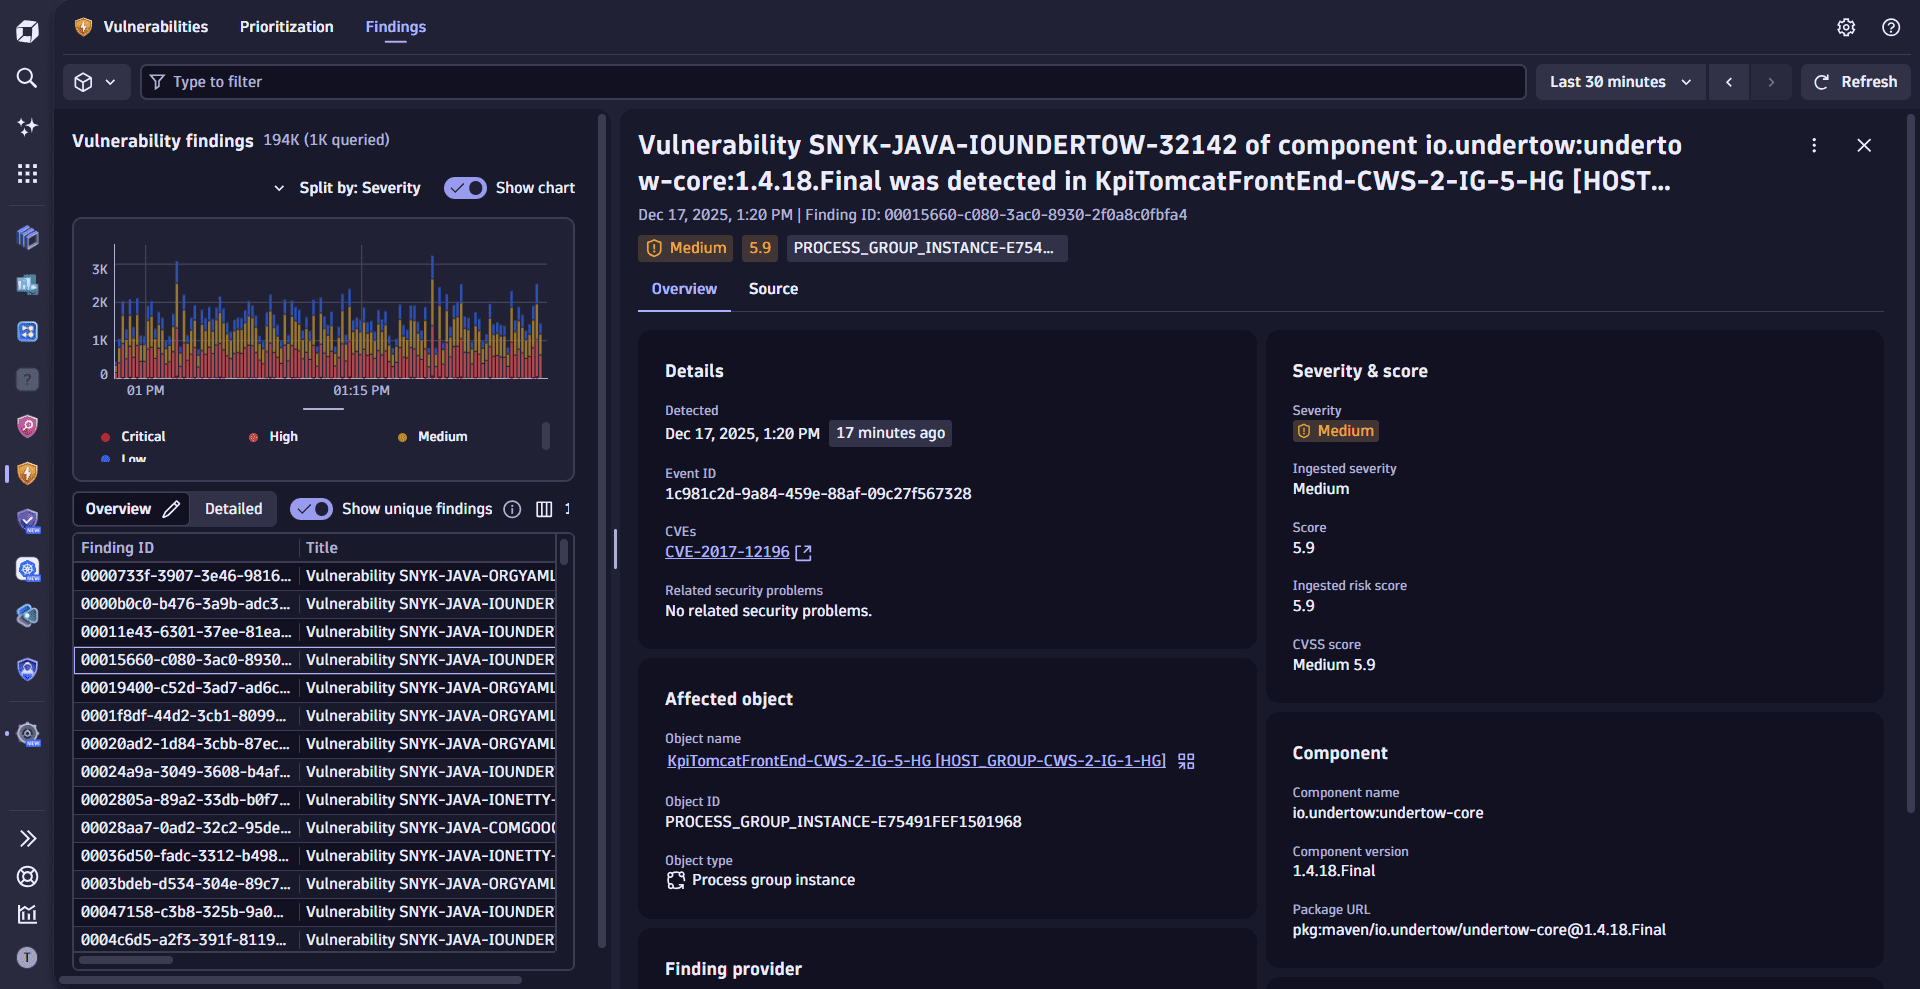Open the CVE-2017-12196 link
Viewport: 1920px width, 989px height.
click(x=727, y=552)
